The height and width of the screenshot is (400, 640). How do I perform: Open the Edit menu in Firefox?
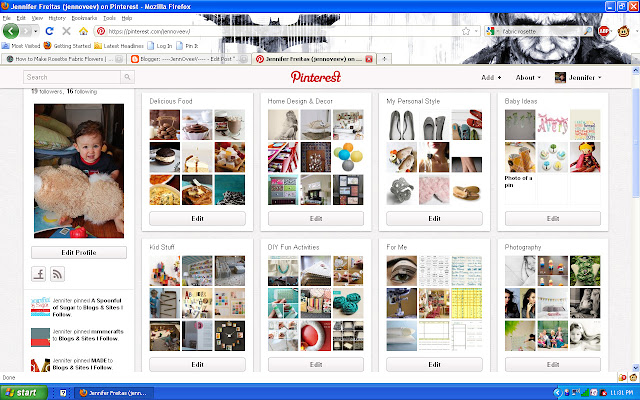[x=21, y=18]
